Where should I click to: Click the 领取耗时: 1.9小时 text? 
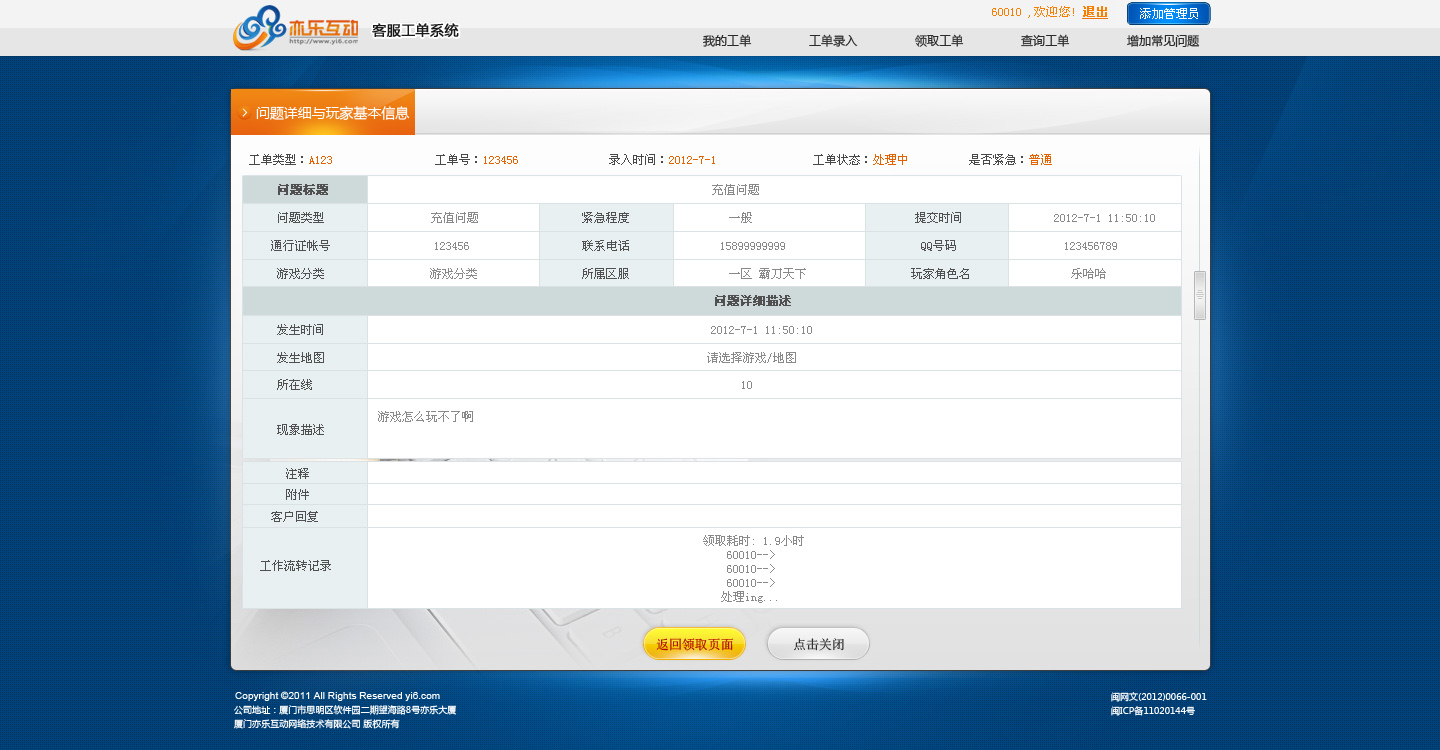click(x=753, y=541)
